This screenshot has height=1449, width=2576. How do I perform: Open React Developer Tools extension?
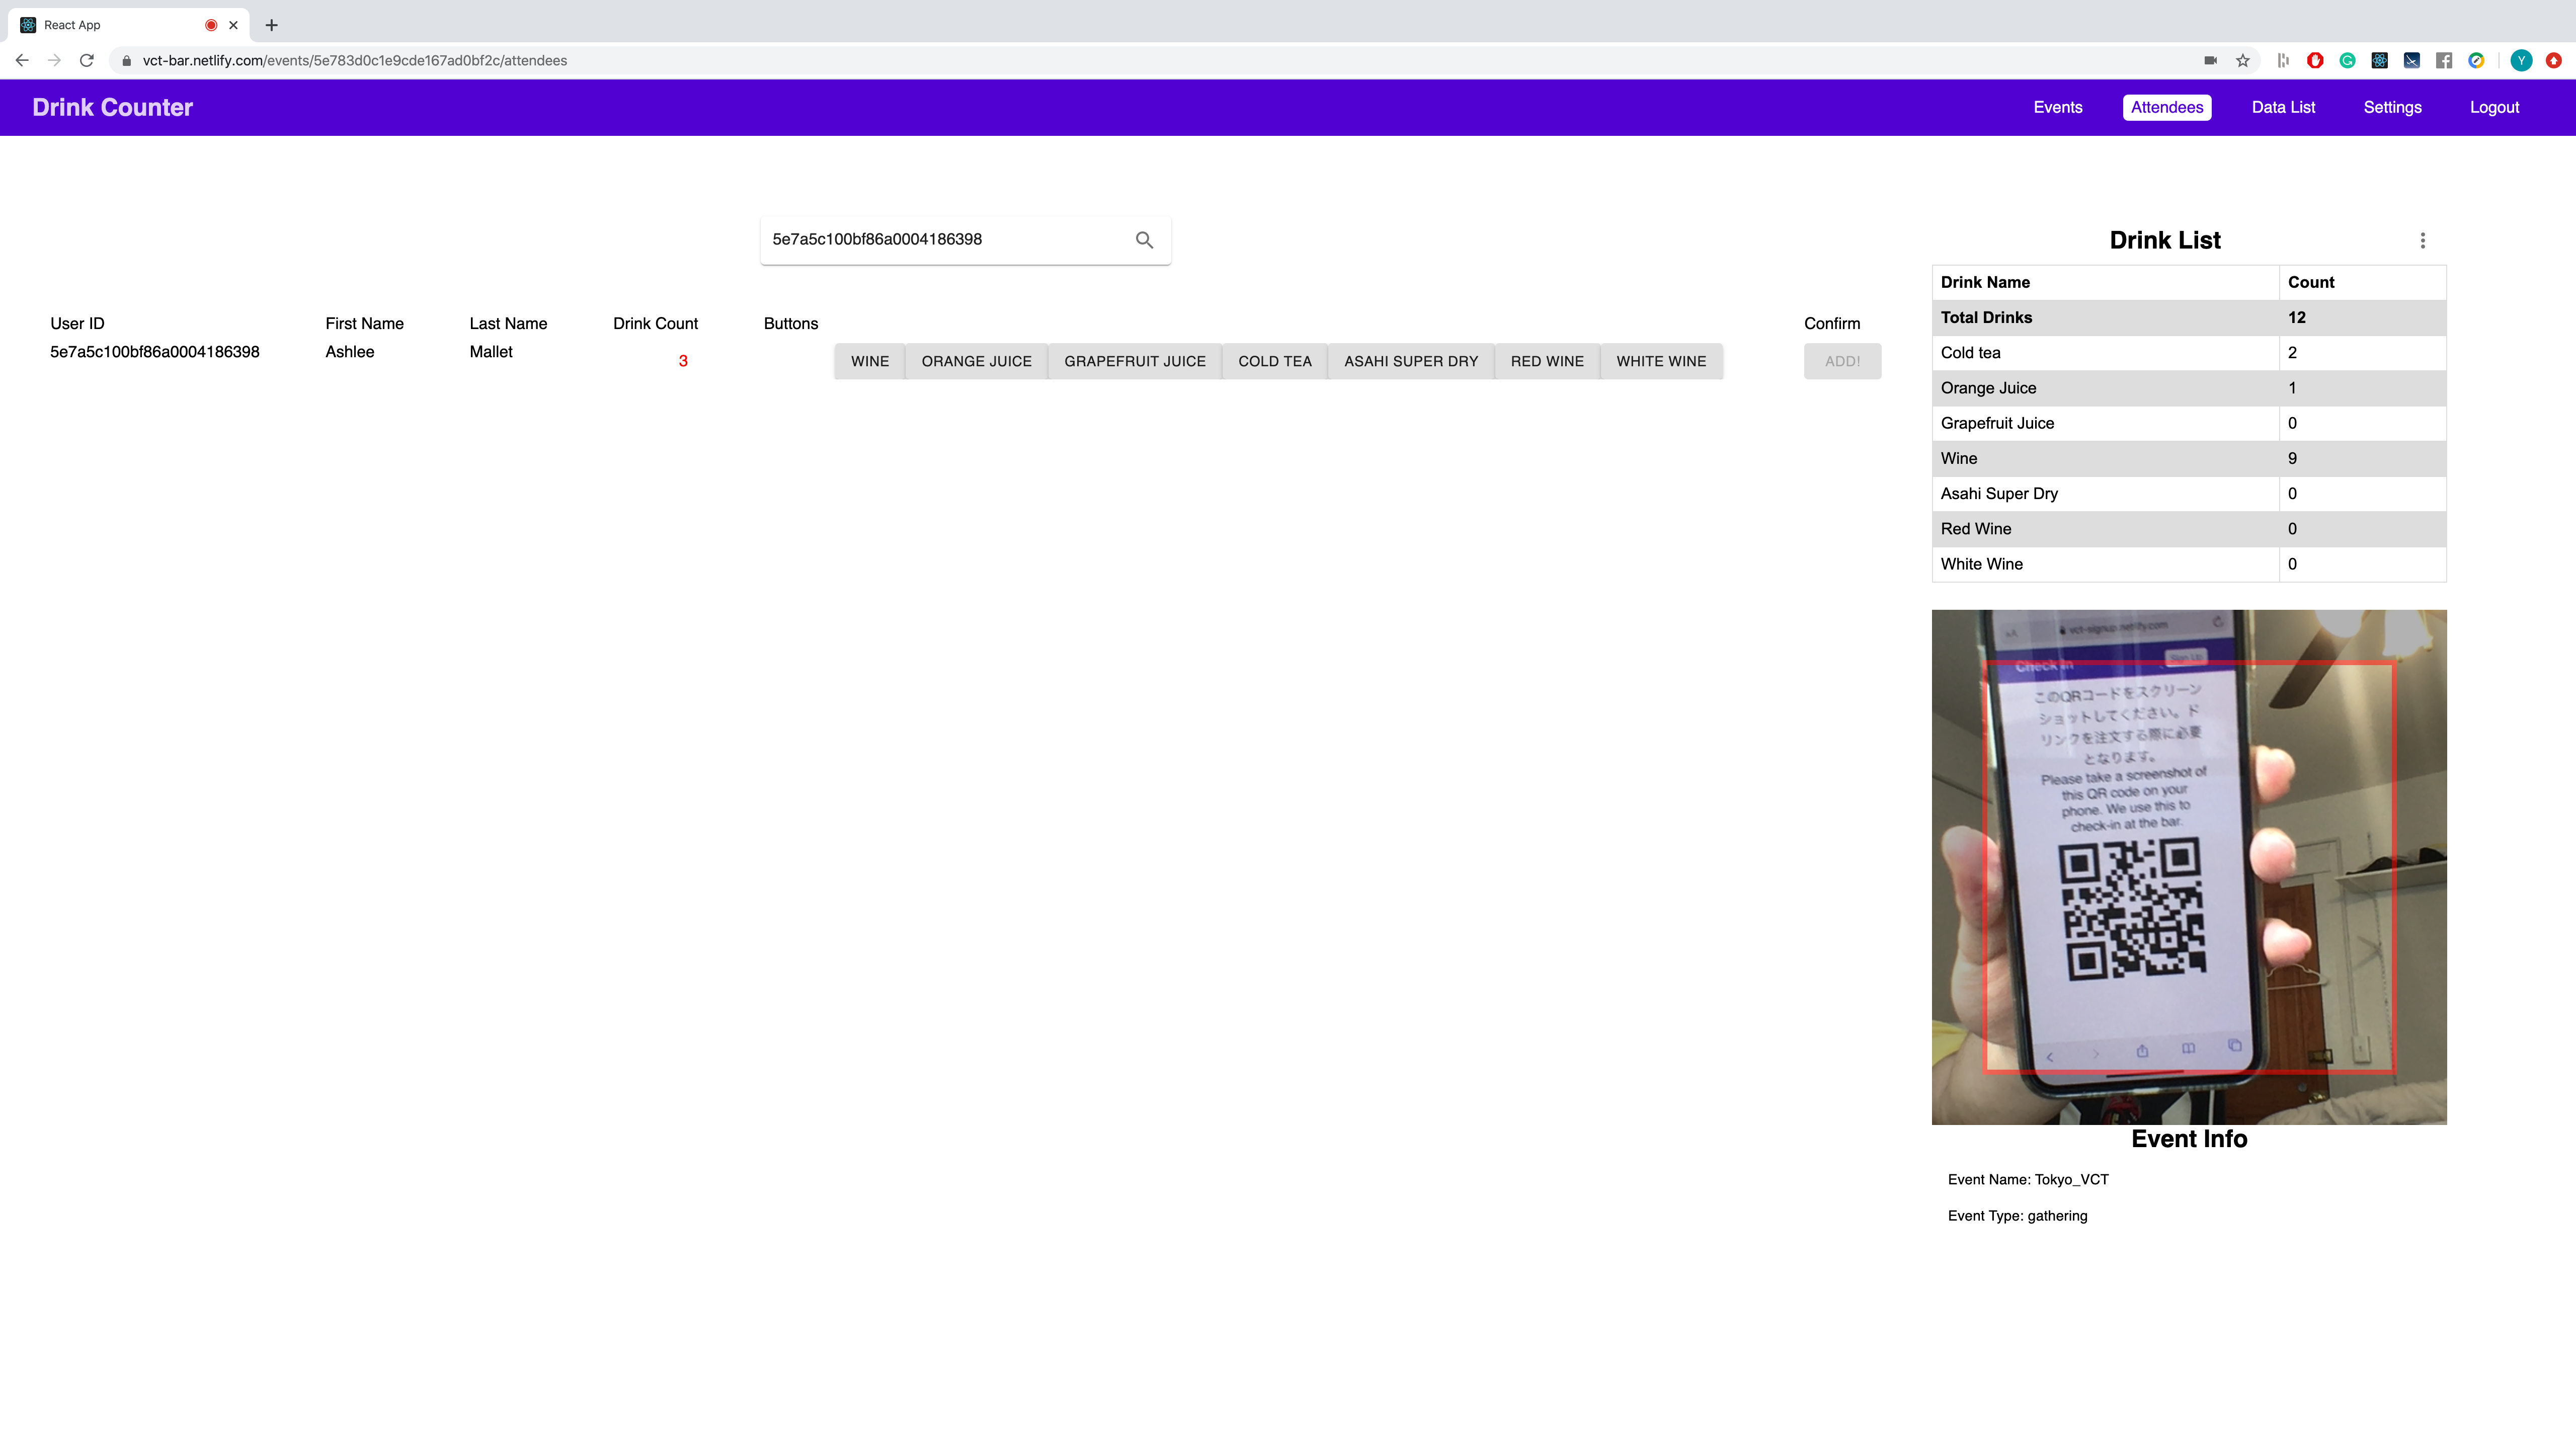[x=2380, y=61]
